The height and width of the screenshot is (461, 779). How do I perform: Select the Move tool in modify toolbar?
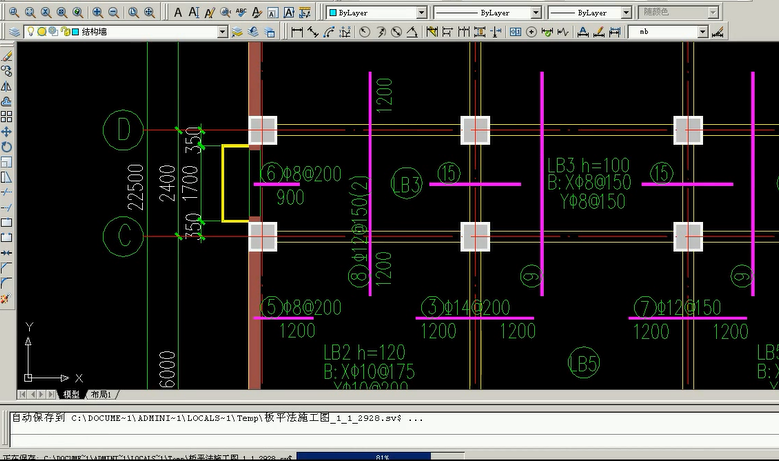7,131
